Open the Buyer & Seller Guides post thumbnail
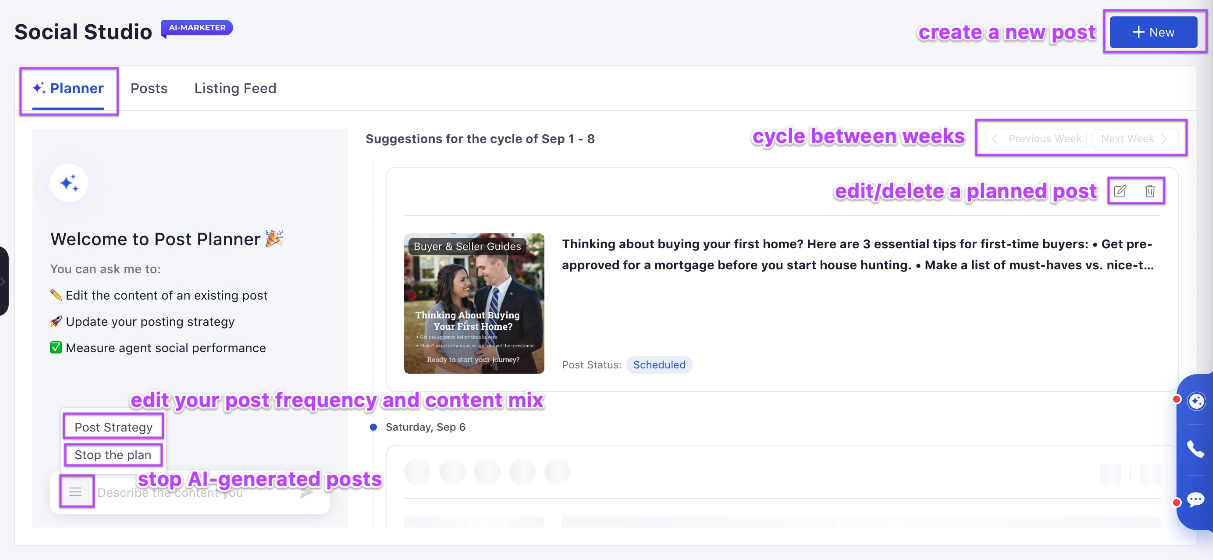The image size is (1213, 560). tap(474, 303)
